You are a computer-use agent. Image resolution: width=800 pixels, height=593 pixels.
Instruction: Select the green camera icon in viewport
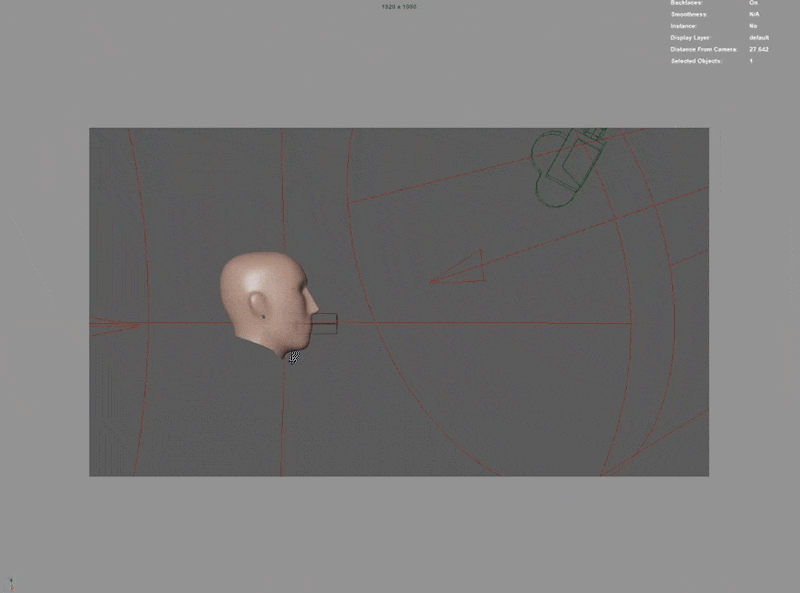point(566,165)
